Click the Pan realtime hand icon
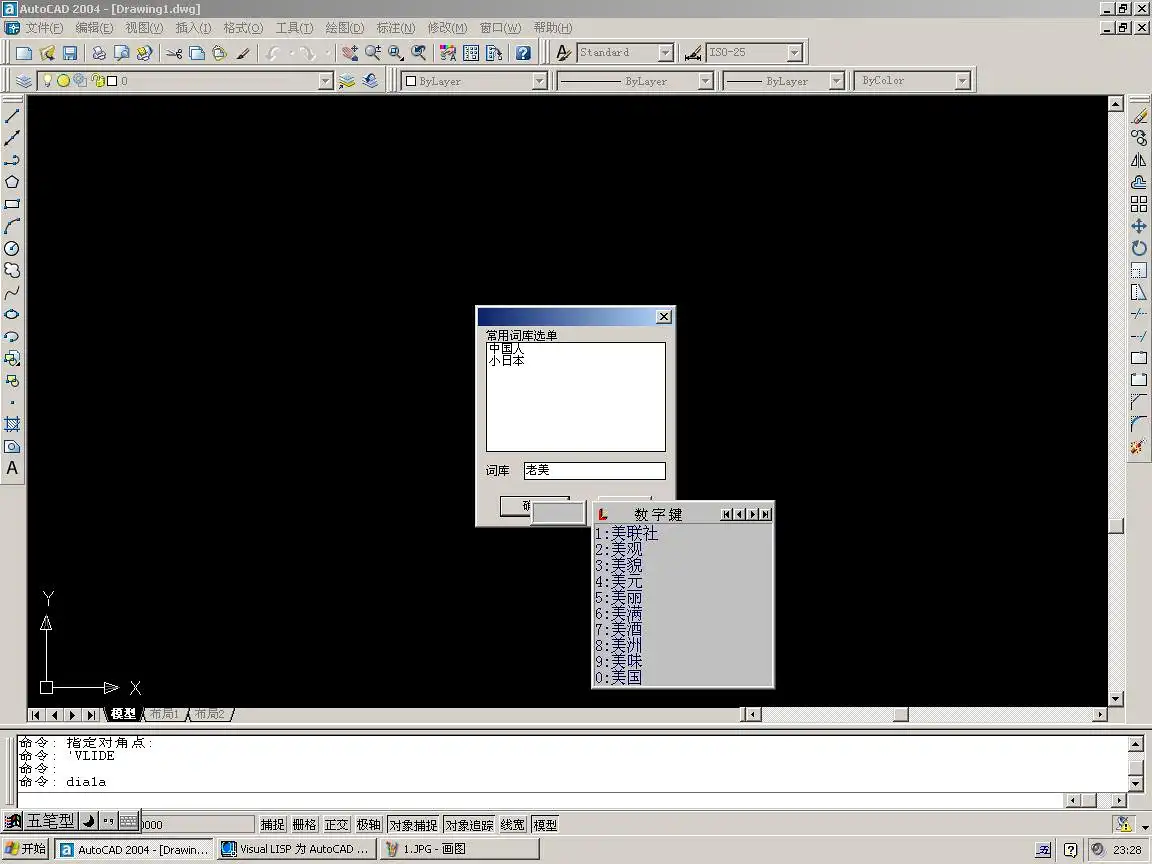Viewport: 1152px width, 864px height. click(x=350, y=53)
